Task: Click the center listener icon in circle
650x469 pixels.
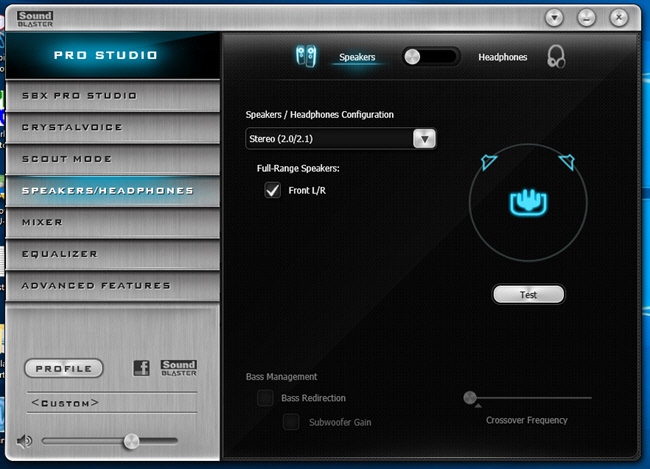Action: (x=528, y=203)
